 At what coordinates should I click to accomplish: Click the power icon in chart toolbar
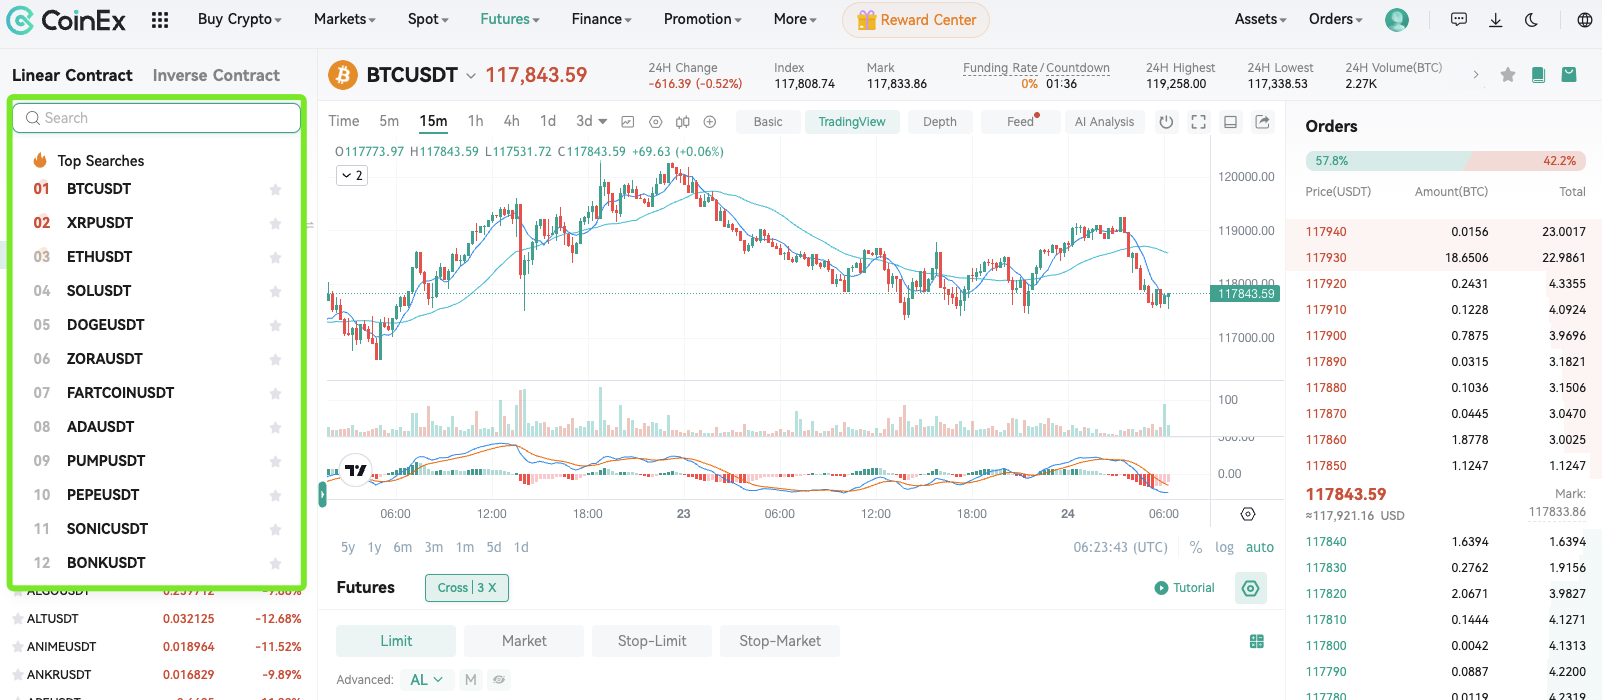point(1166,122)
